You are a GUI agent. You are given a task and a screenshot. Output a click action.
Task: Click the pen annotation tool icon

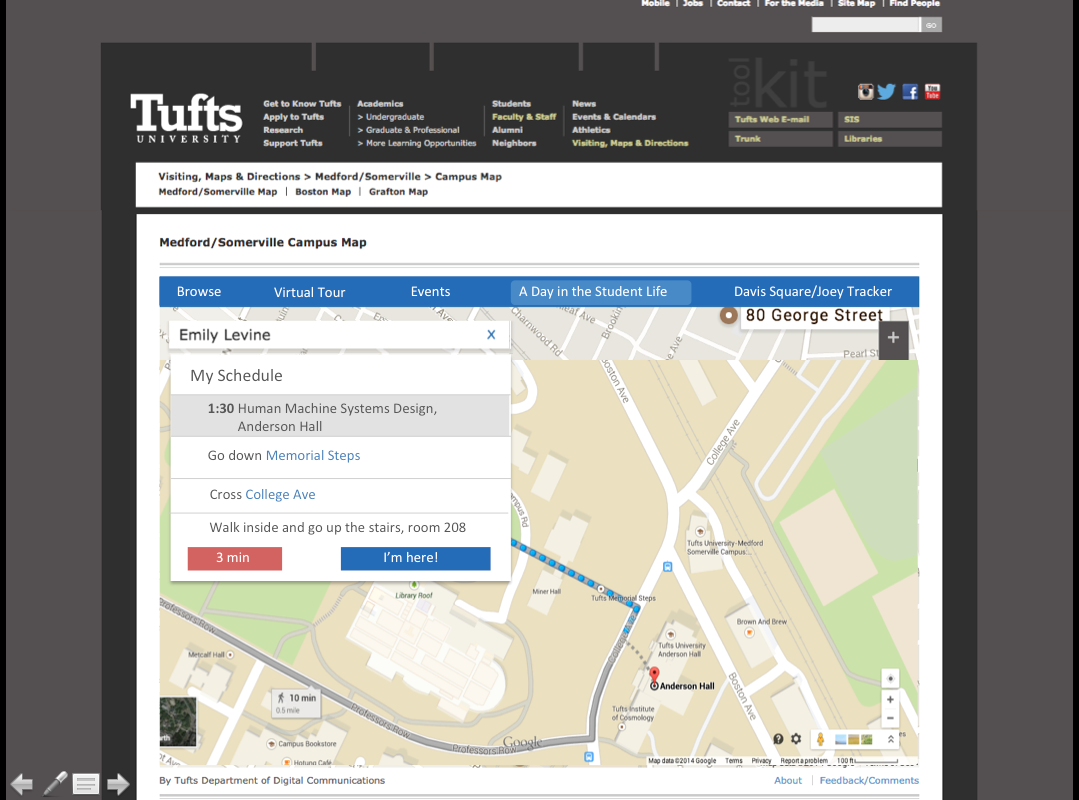pos(55,783)
